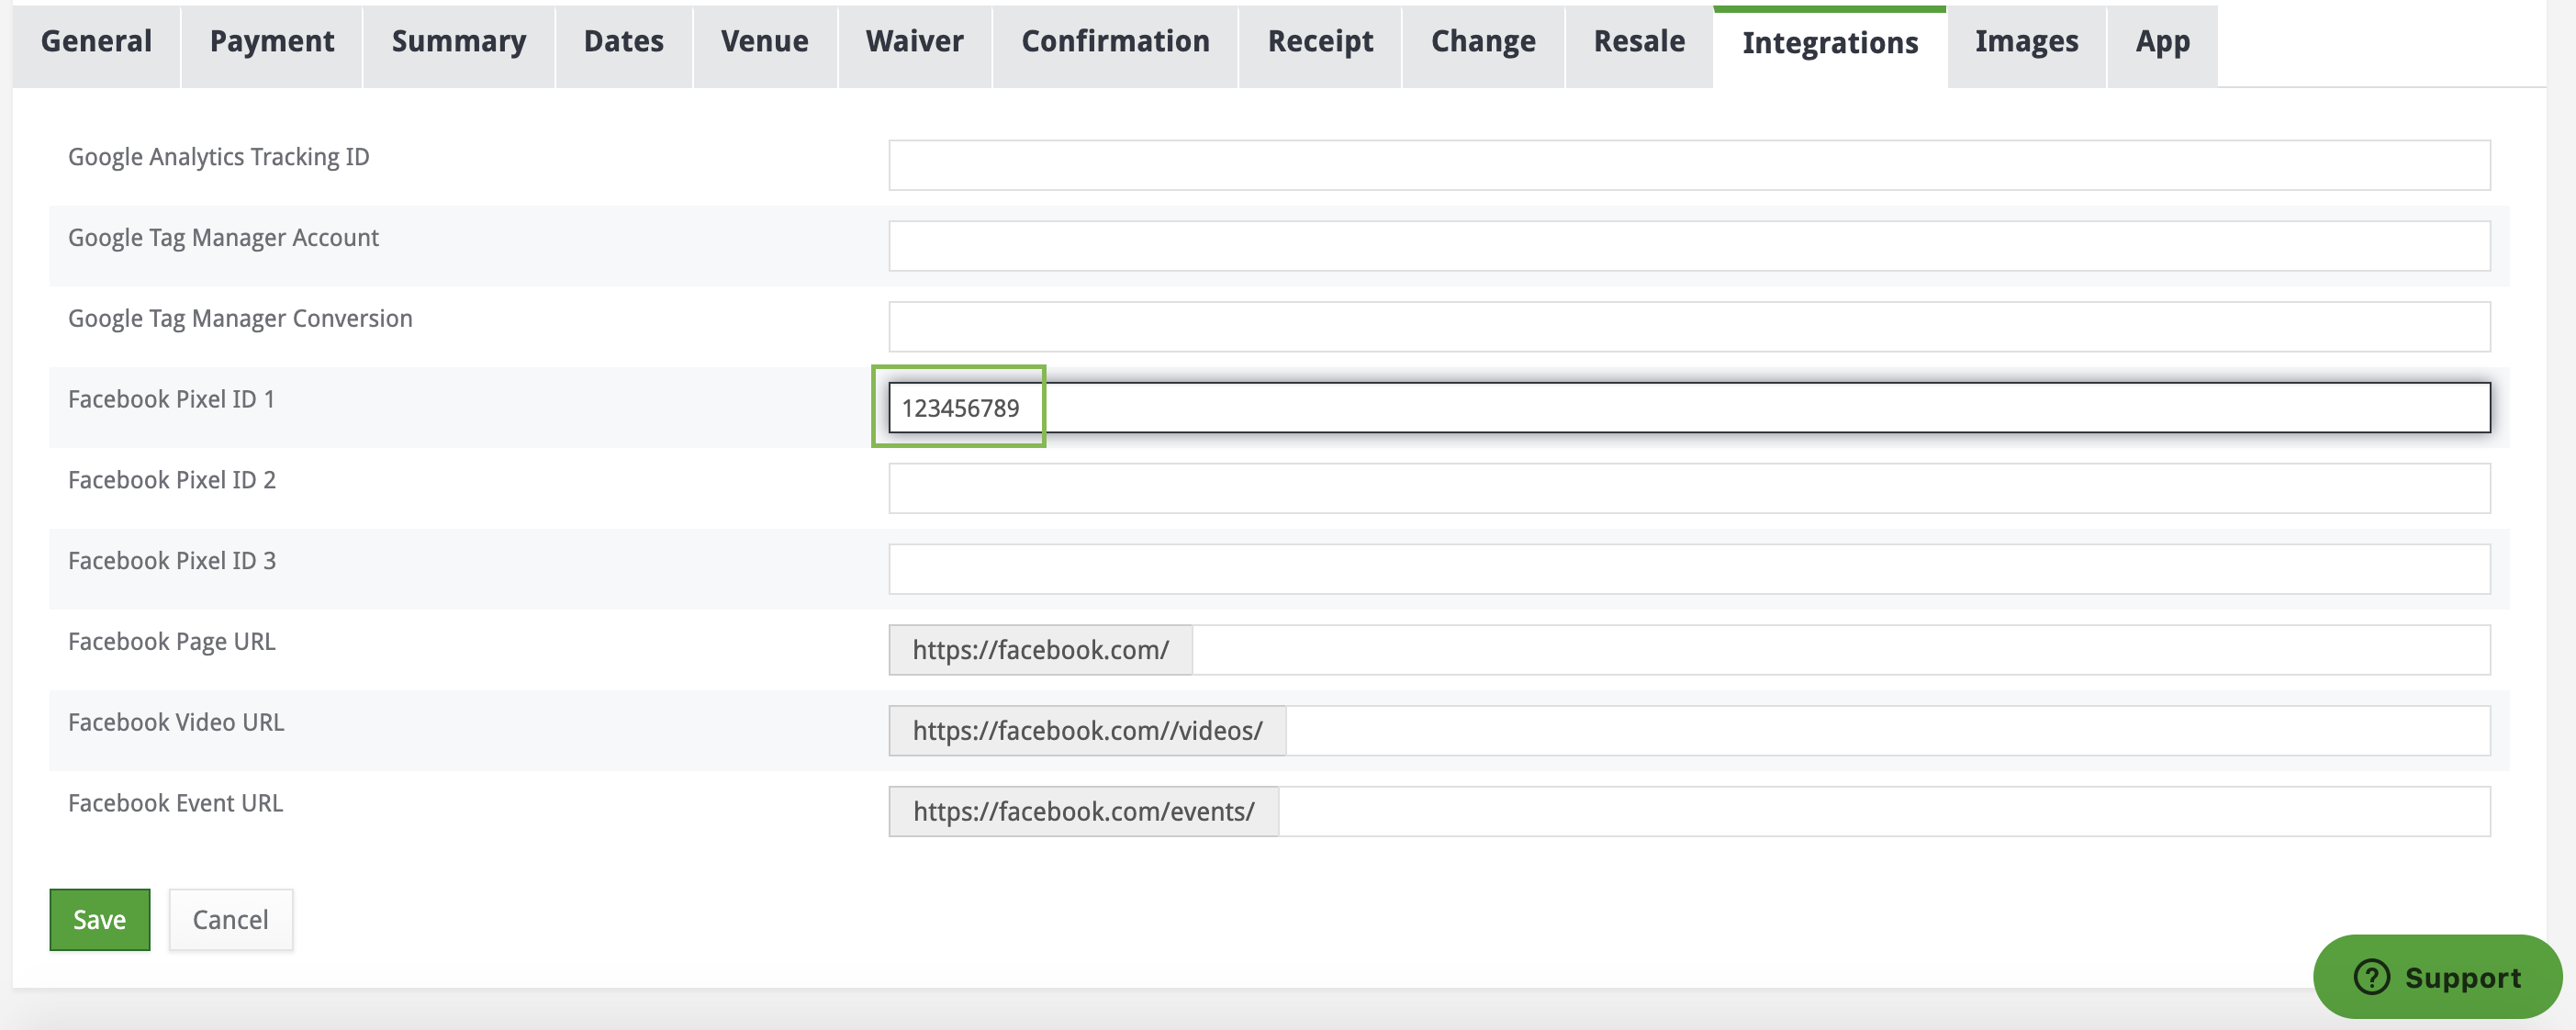
Task: Open the Waiver tab
Action: point(915,45)
